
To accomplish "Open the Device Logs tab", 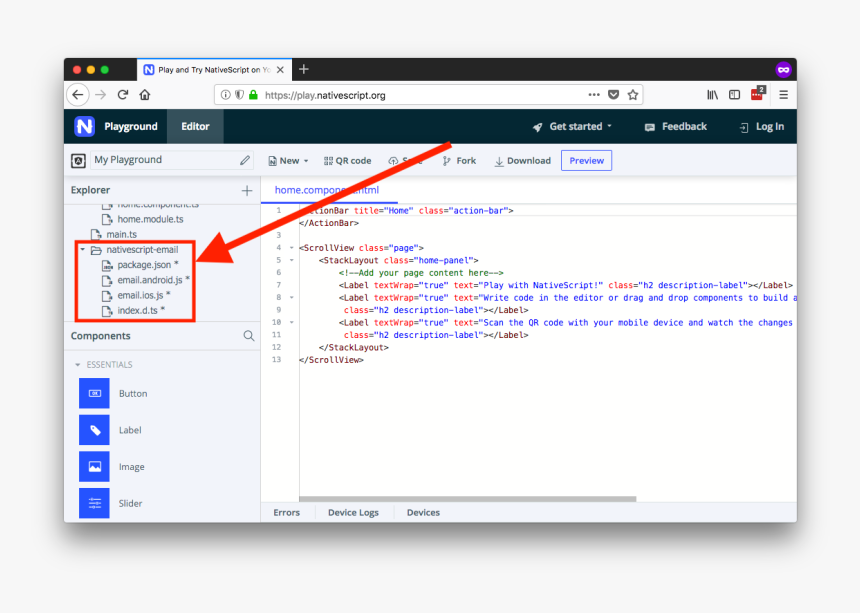I will point(353,512).
